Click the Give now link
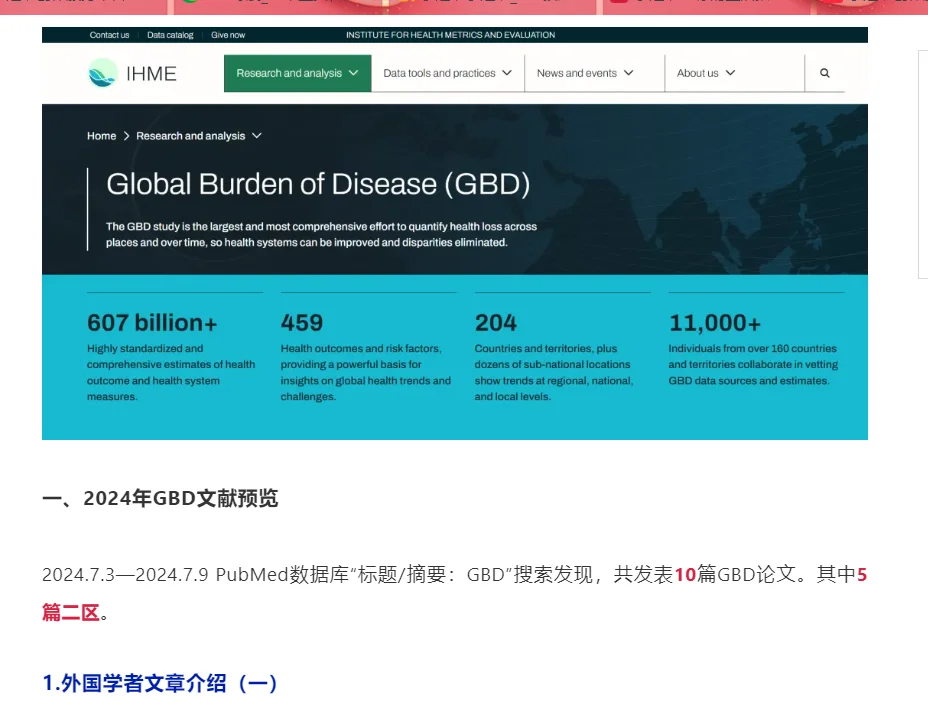This screenshot has height=719, width=928. tap(228, 35)
